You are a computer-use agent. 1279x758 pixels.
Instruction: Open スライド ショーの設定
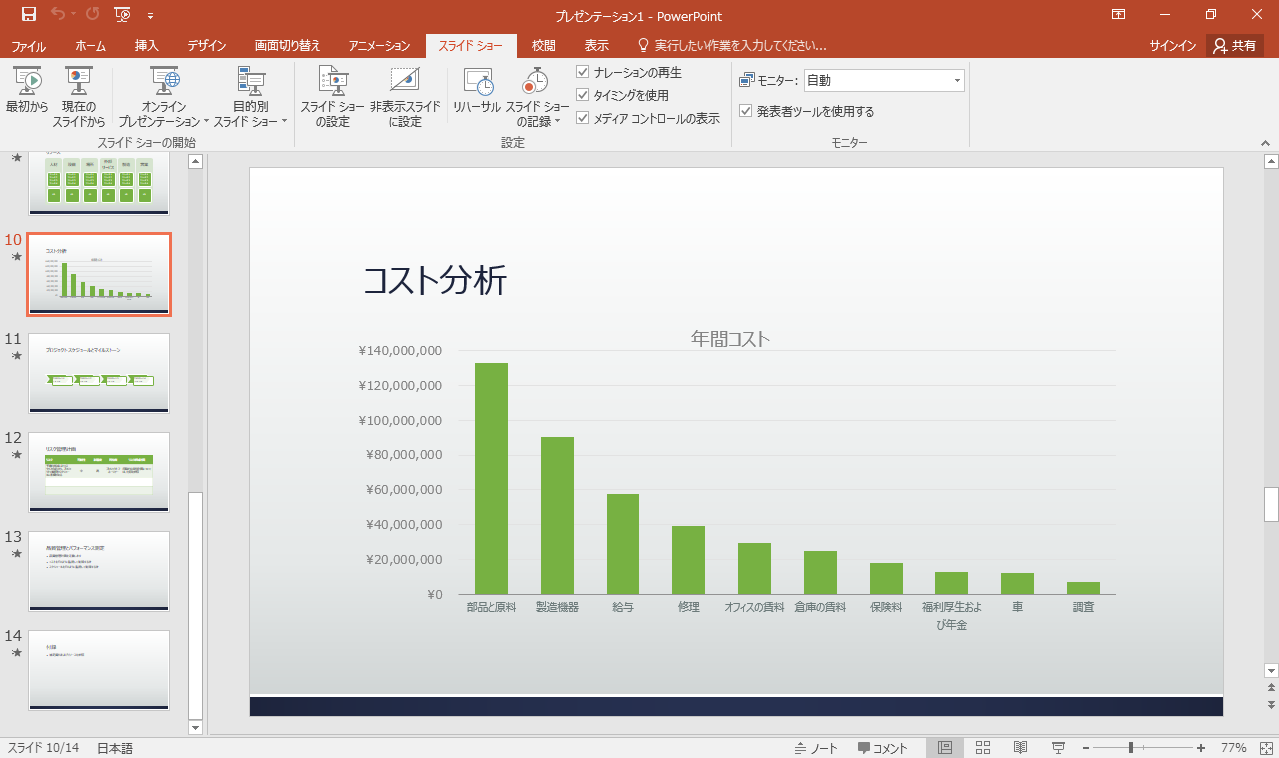[332, 97]
